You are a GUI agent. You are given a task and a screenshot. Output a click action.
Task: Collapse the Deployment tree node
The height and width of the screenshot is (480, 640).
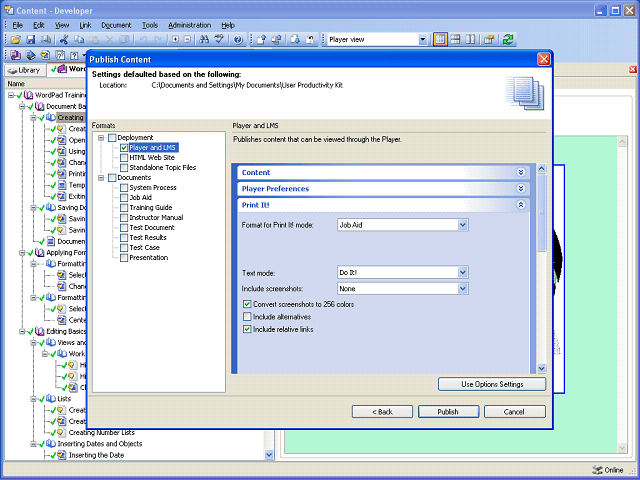pyautogui.click(x=101, y=138)
